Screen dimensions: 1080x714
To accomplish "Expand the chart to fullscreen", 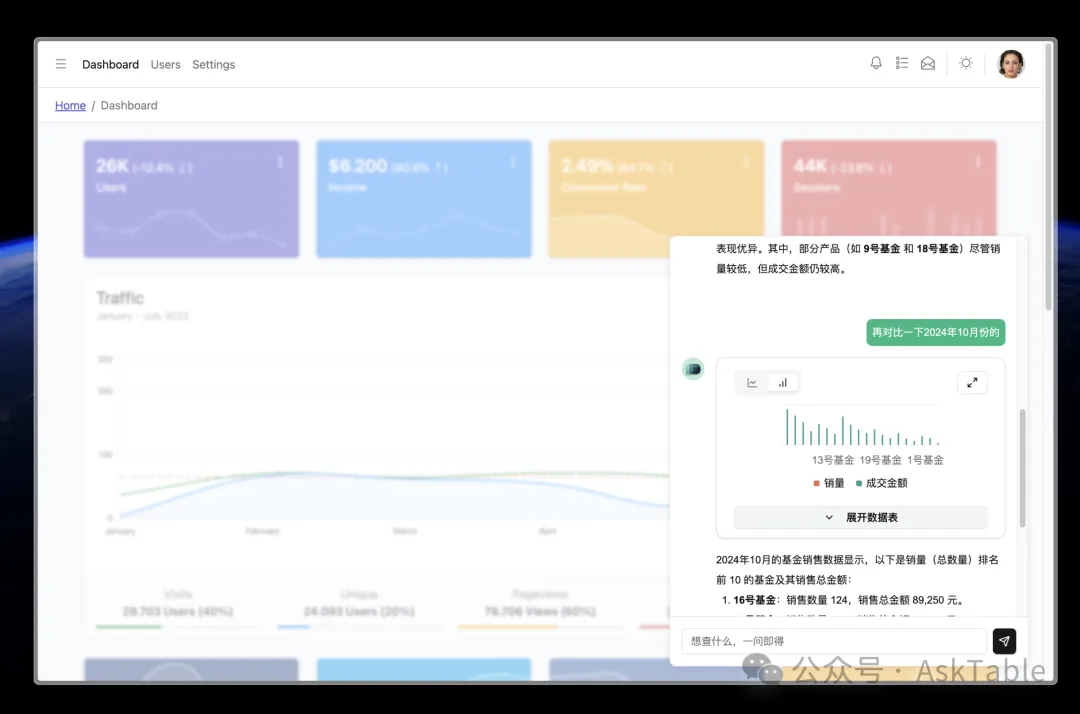I will coord(972,382).
